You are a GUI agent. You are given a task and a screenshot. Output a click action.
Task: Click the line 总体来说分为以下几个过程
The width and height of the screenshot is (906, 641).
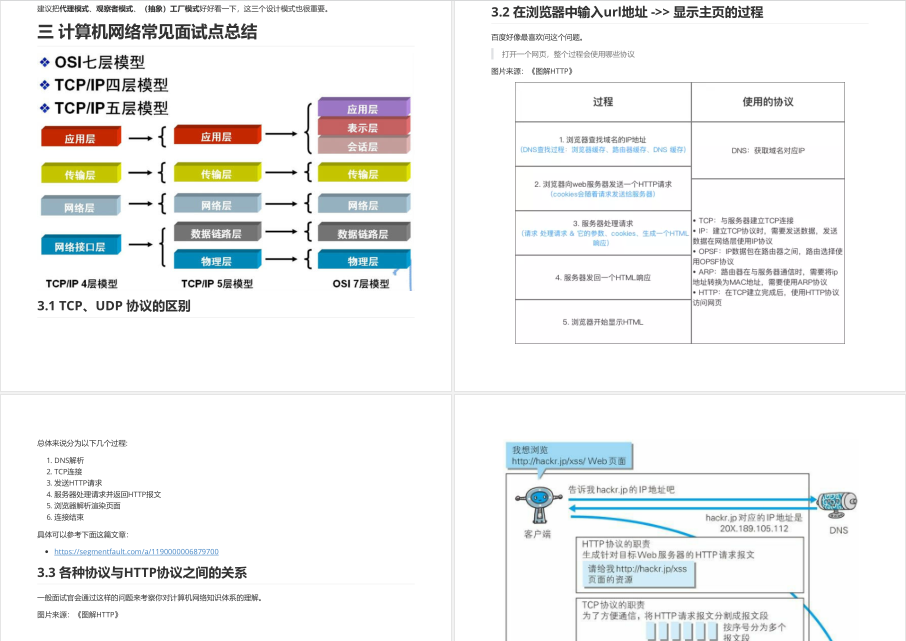82,443
